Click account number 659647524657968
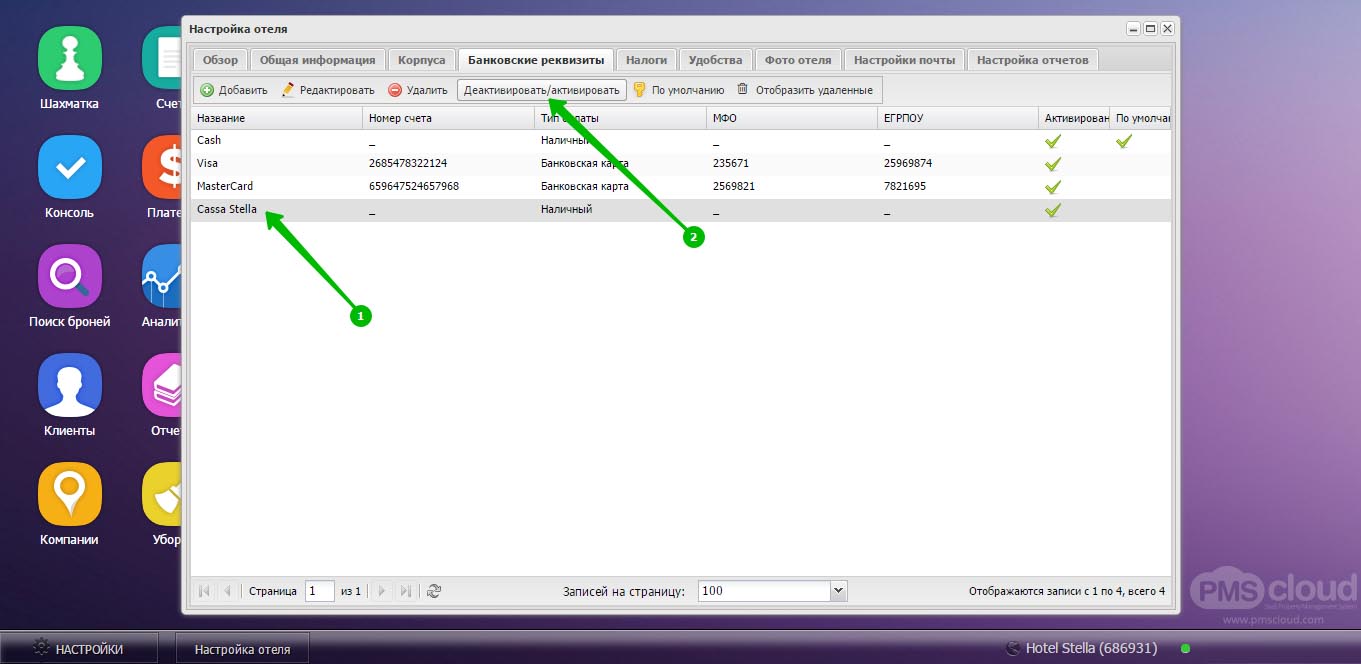 (x=414, y=187)
